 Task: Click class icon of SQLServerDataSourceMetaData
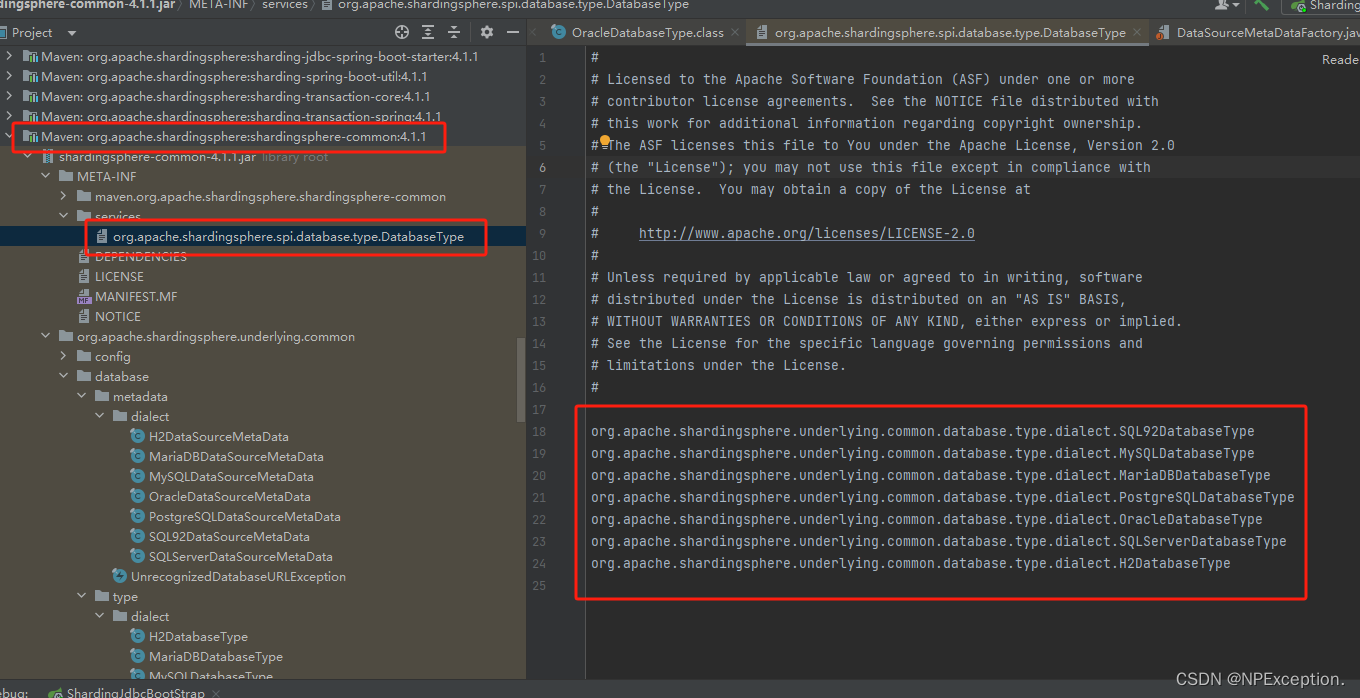(x=138, y=556)
